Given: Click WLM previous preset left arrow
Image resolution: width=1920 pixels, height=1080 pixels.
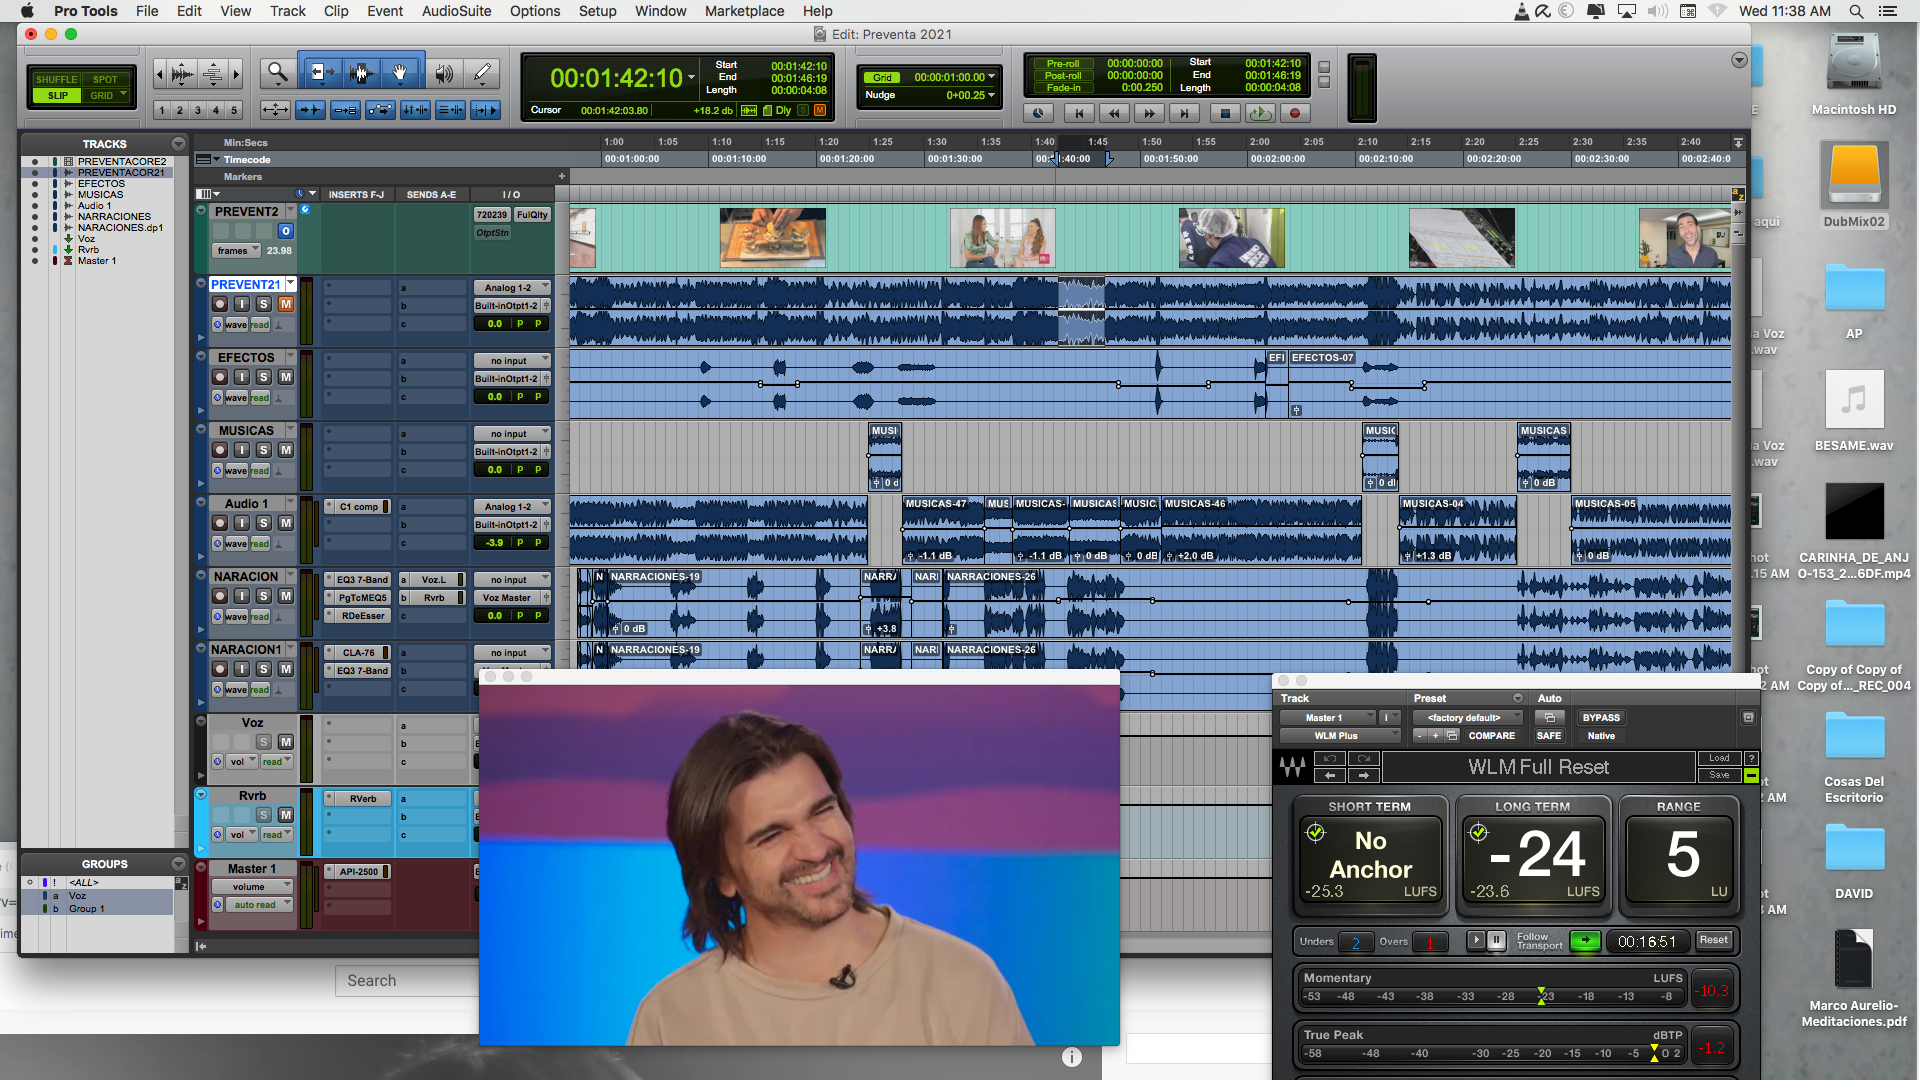Looking at the screenshot, I should tap(1330, 775).
